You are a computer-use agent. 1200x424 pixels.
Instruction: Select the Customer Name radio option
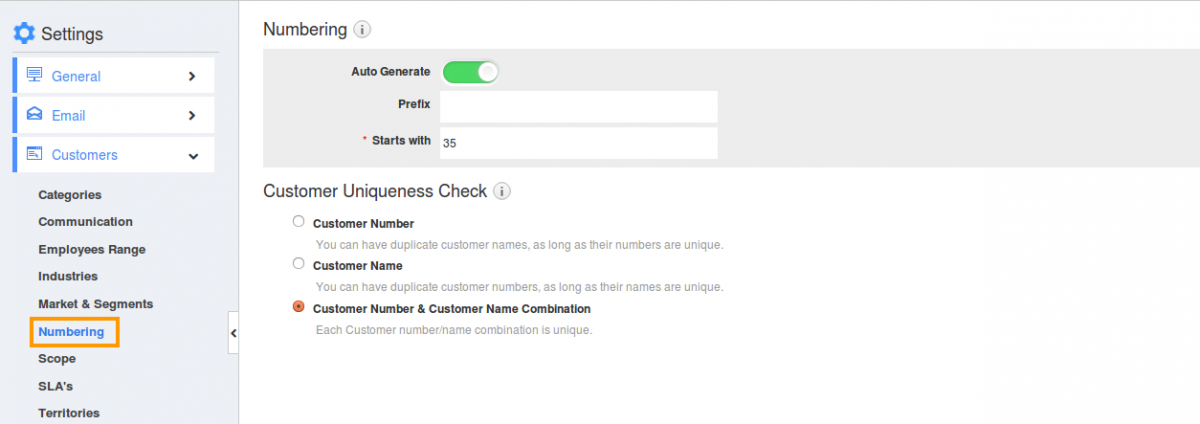[298, 264]
